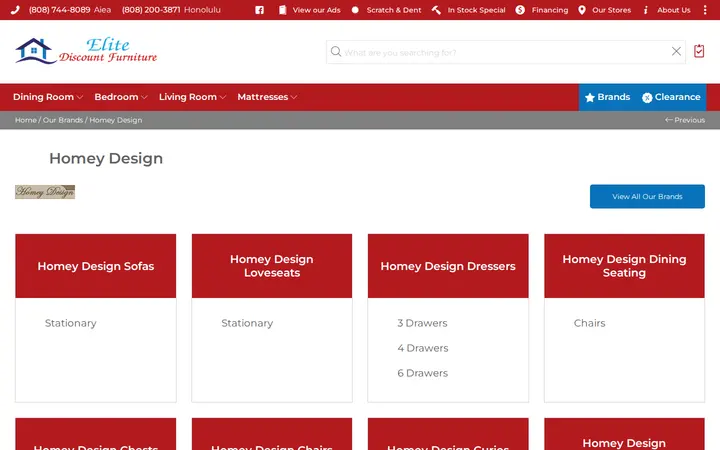Click the Homey Design page heading

[x=106, y=158]
